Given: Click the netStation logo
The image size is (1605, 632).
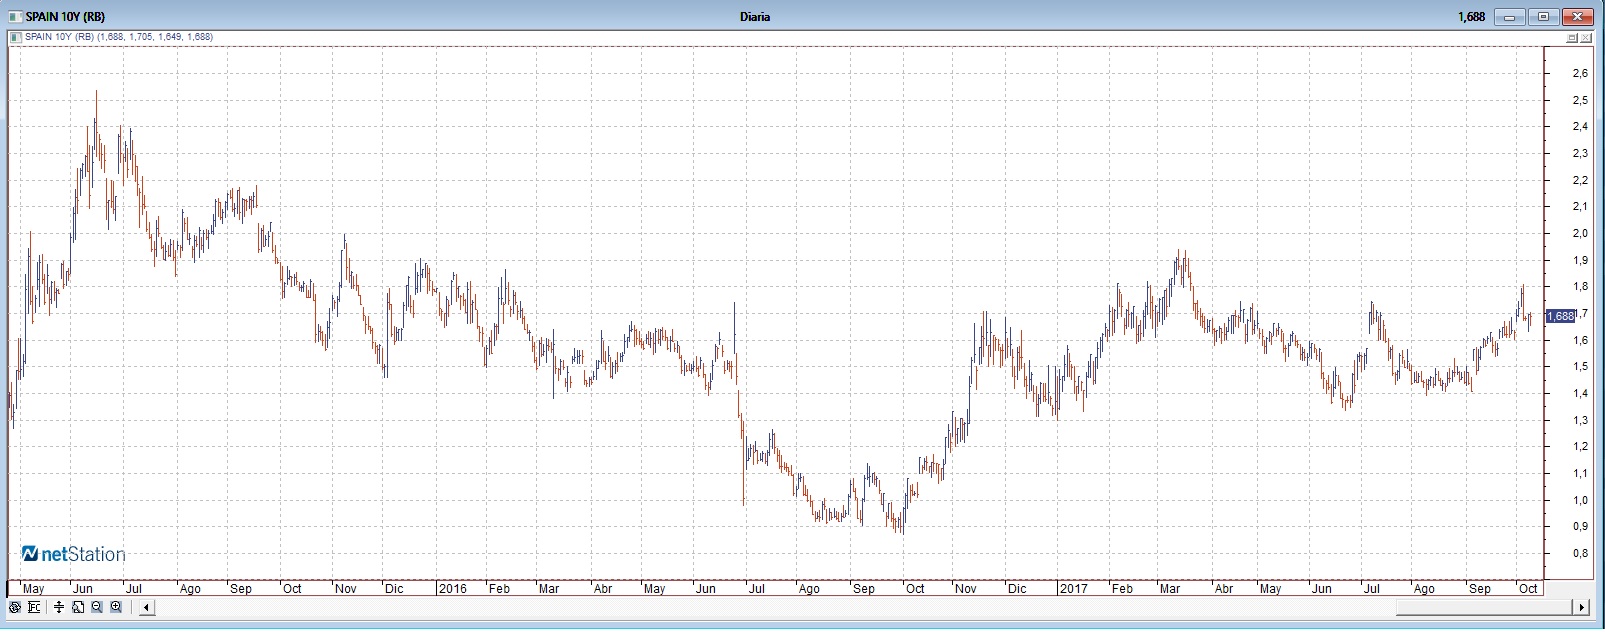Looking at the screenshot, I should point(74,554).
